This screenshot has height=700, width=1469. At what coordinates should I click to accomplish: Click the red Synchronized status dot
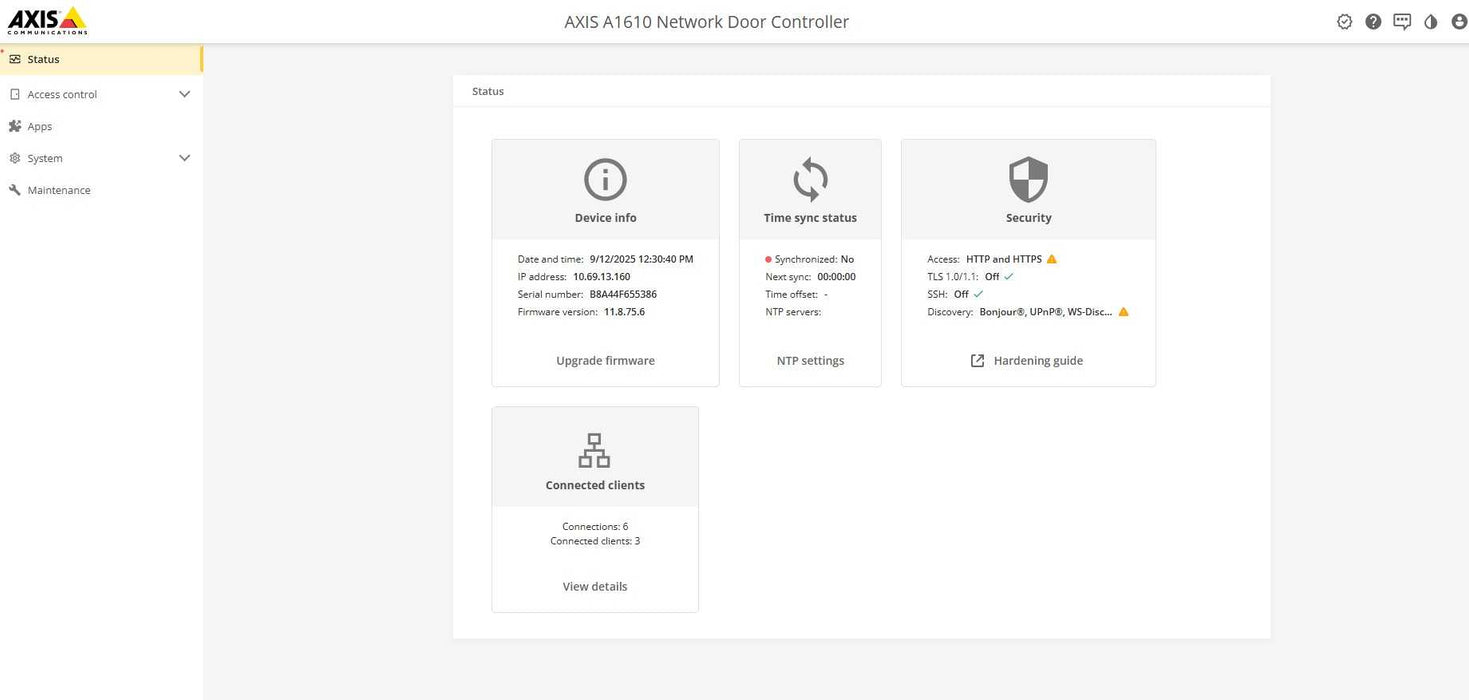tap(769, 259)
